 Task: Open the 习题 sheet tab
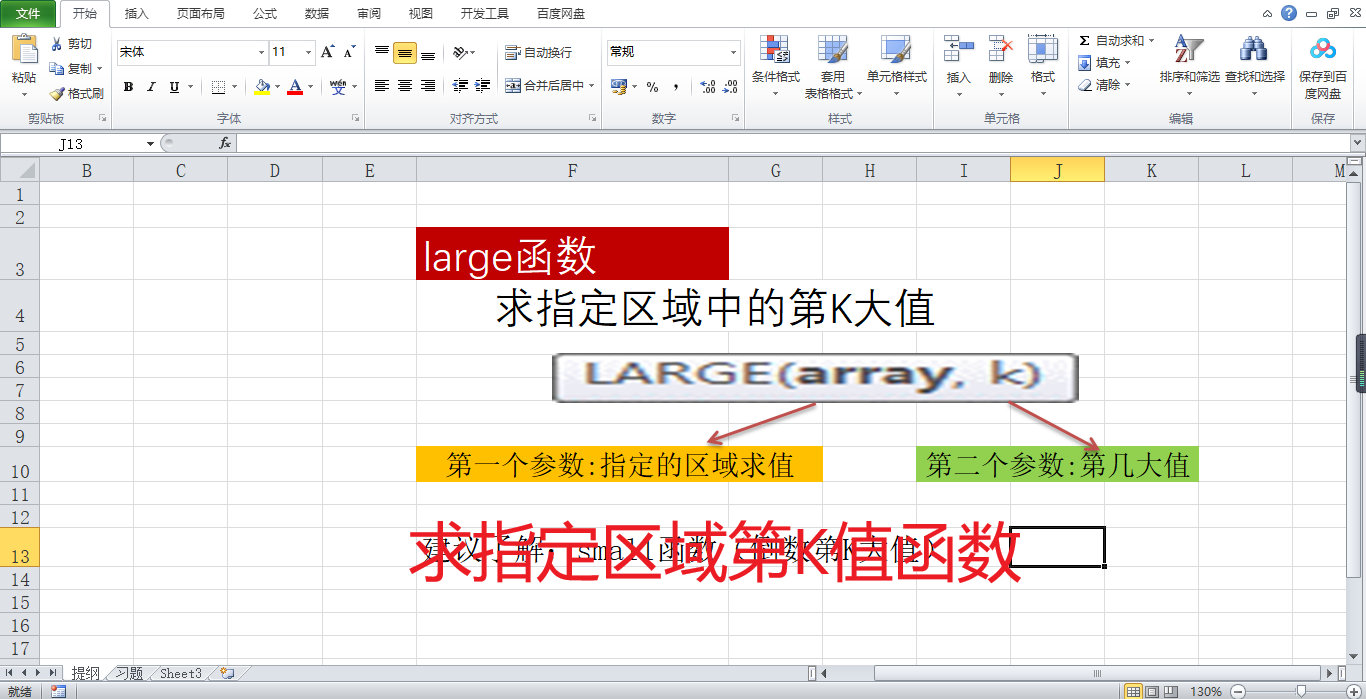point(129,674)
